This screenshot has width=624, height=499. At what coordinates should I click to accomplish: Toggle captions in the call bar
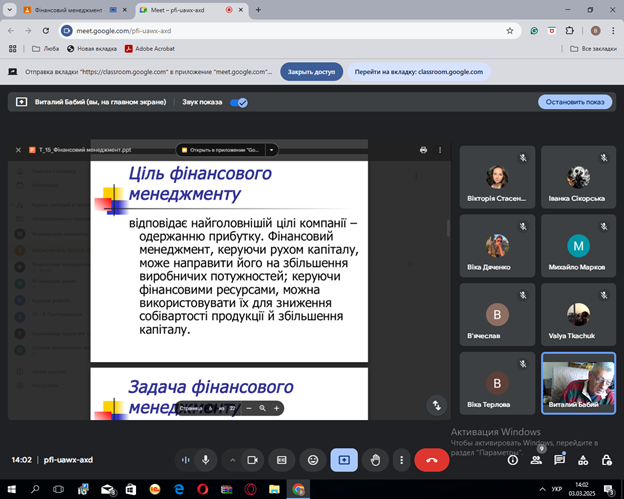point(282,460)
